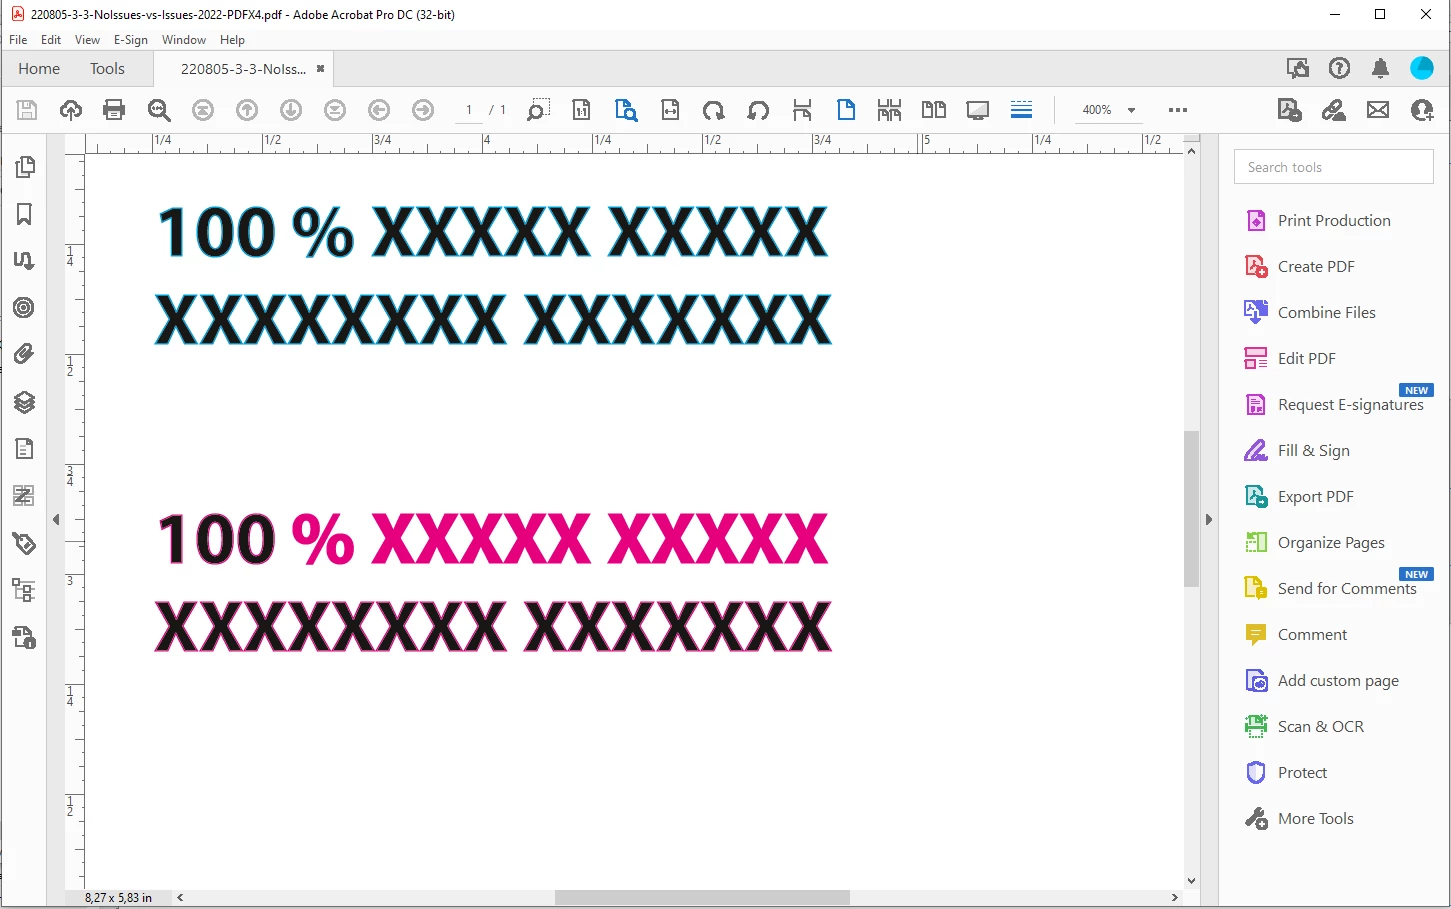Collapse the right tools pane arrow

(x=1208, y=520)
